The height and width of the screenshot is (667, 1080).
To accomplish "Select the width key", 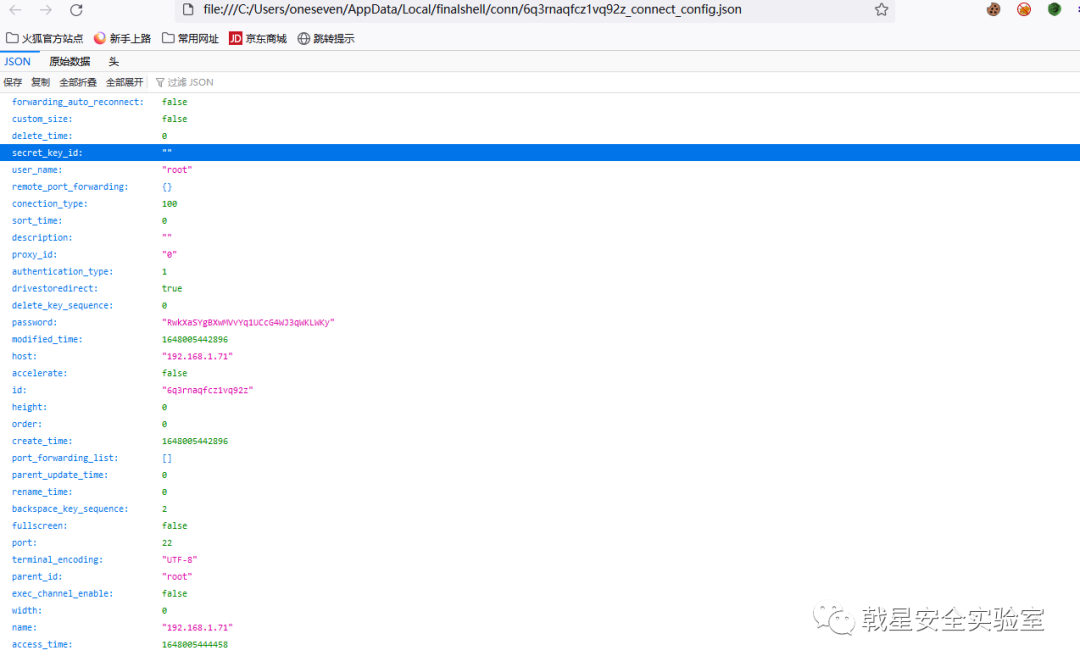I will (27, 610).
